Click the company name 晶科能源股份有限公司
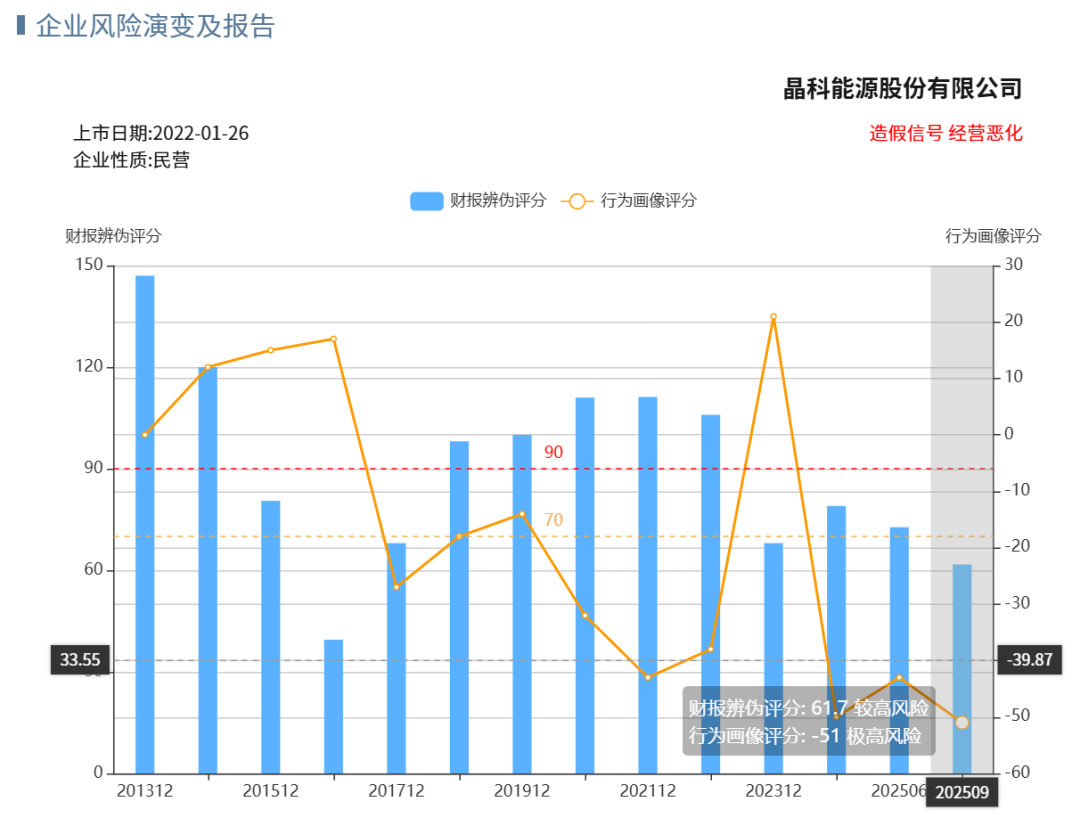Viewport: 1080px width, 818px height. click(903, 89)
